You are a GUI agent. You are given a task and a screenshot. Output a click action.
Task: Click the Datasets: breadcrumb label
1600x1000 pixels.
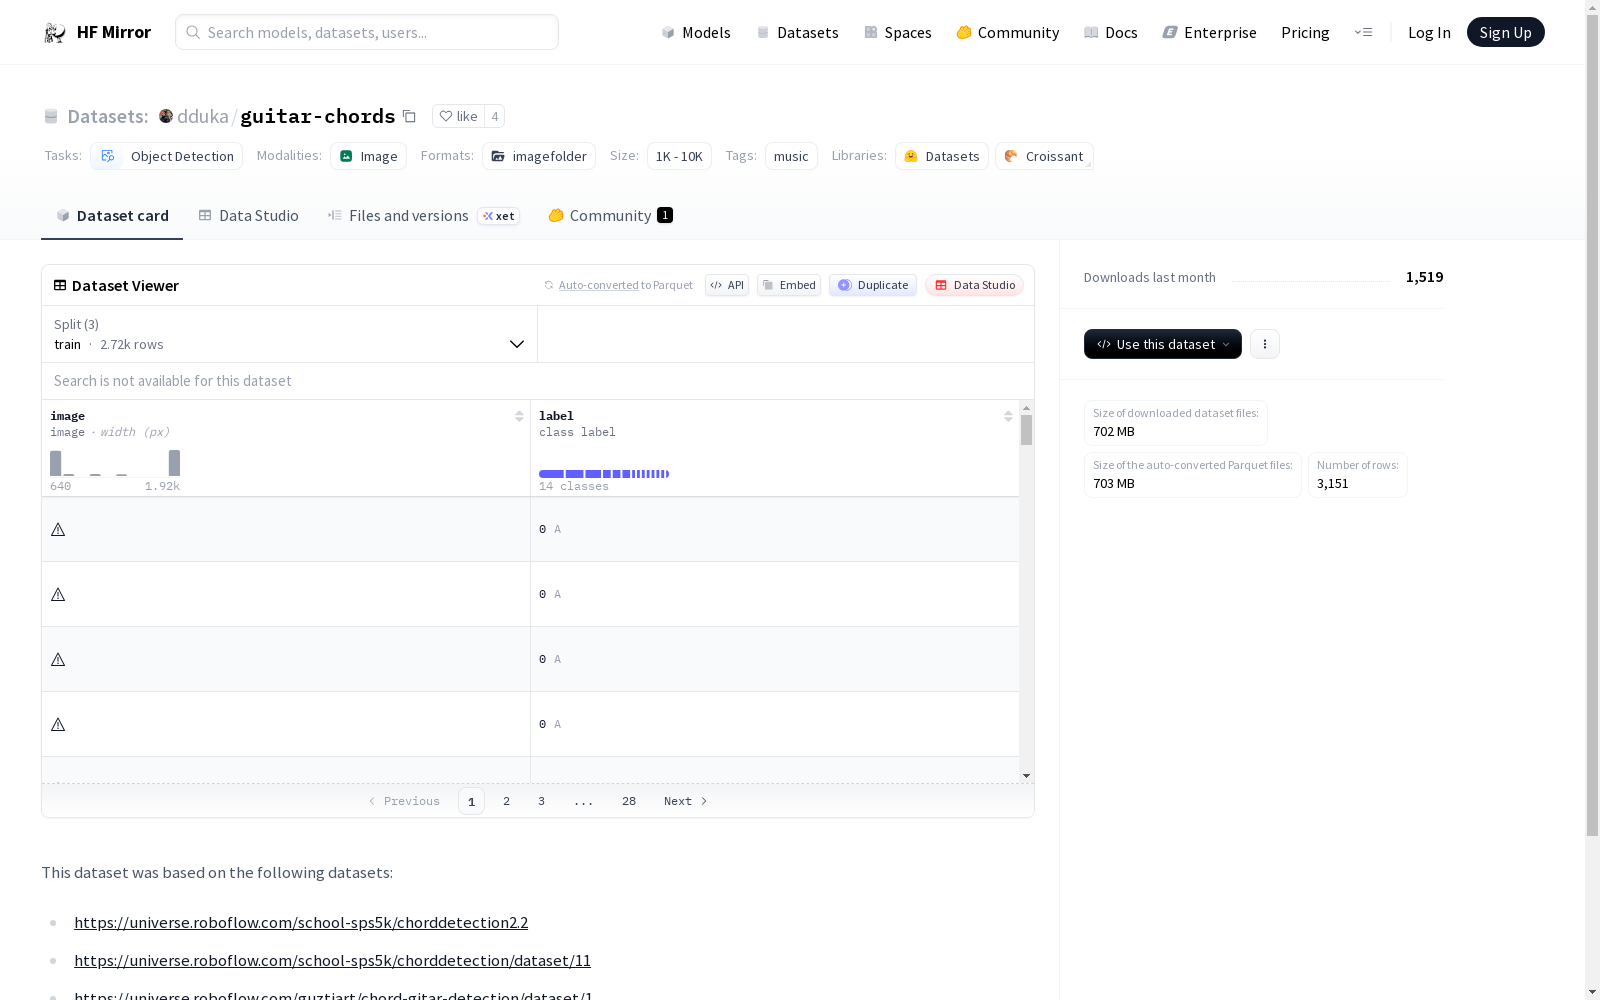tap(108, 116)
